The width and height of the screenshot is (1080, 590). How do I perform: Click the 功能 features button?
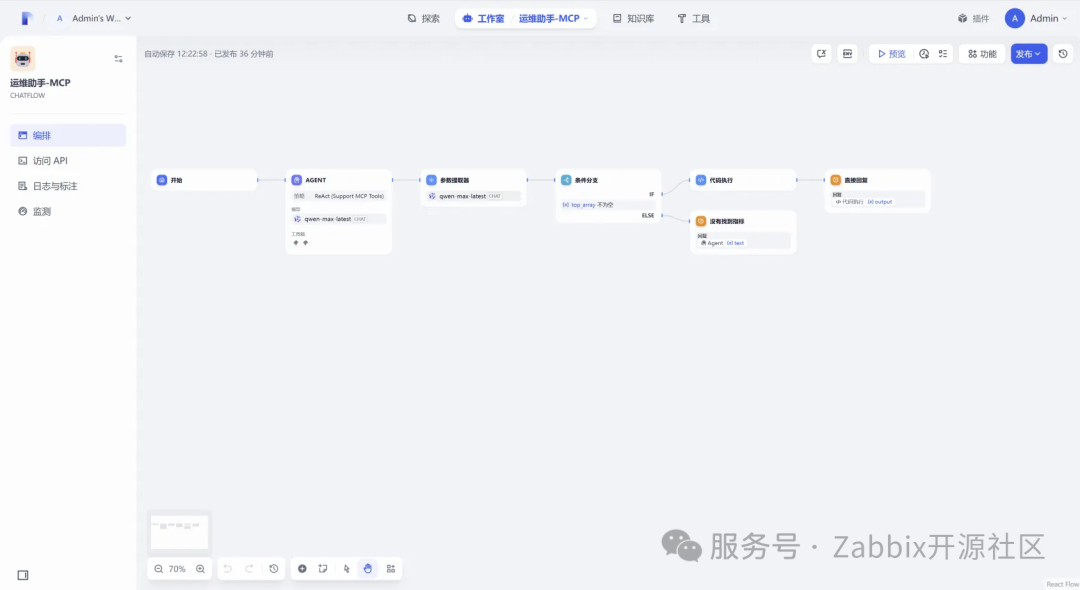[x=980, y=53]
